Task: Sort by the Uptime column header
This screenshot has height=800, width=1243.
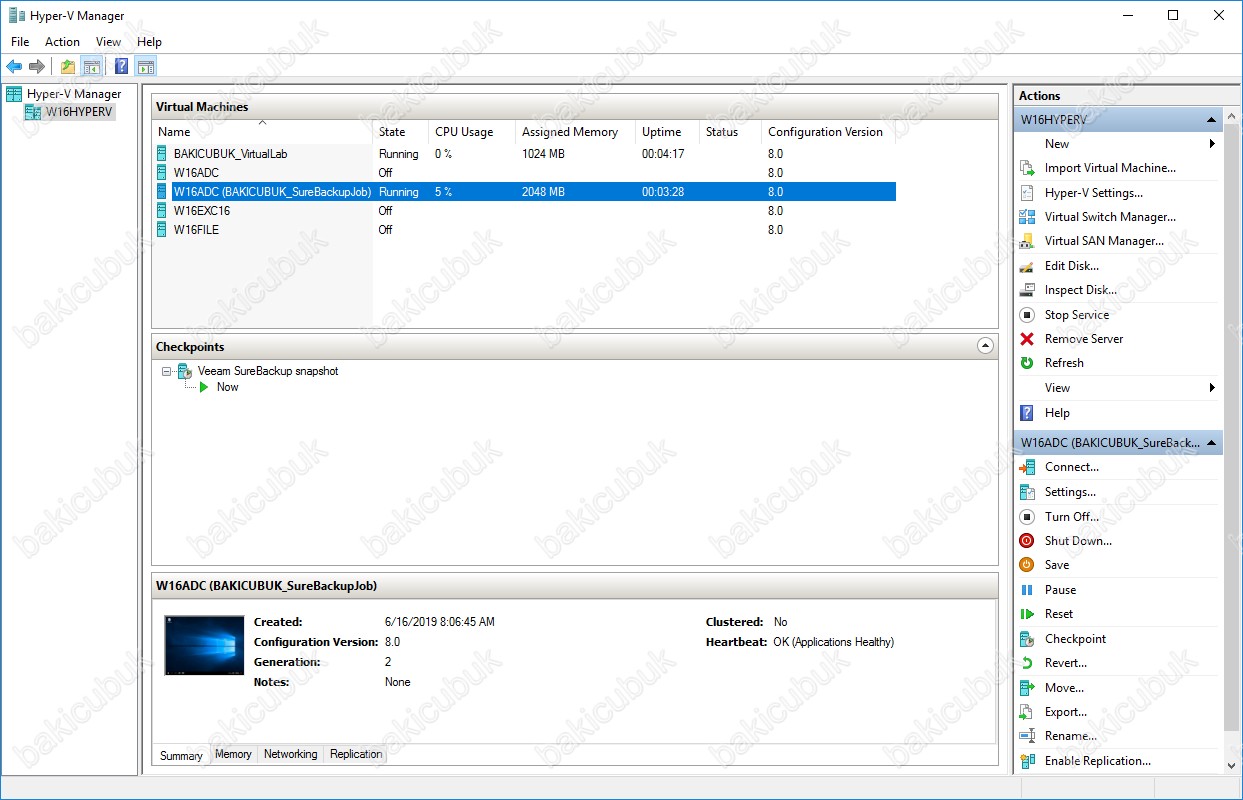Action: pyautogui.click(x=667, y=132)
